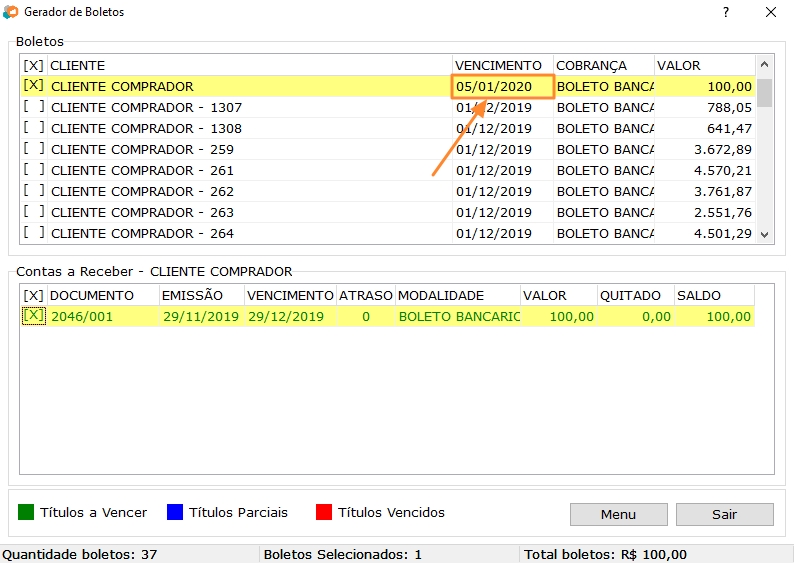
Task: Check the boleto for CLIENTE COMPRADOR - 261
Action: coord(33,170)
